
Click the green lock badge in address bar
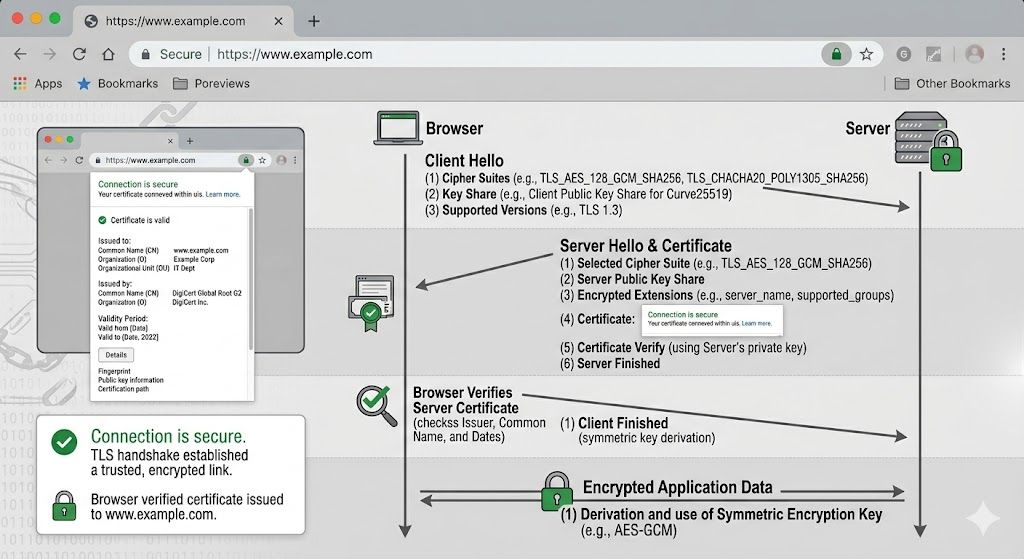coord(836,54)
